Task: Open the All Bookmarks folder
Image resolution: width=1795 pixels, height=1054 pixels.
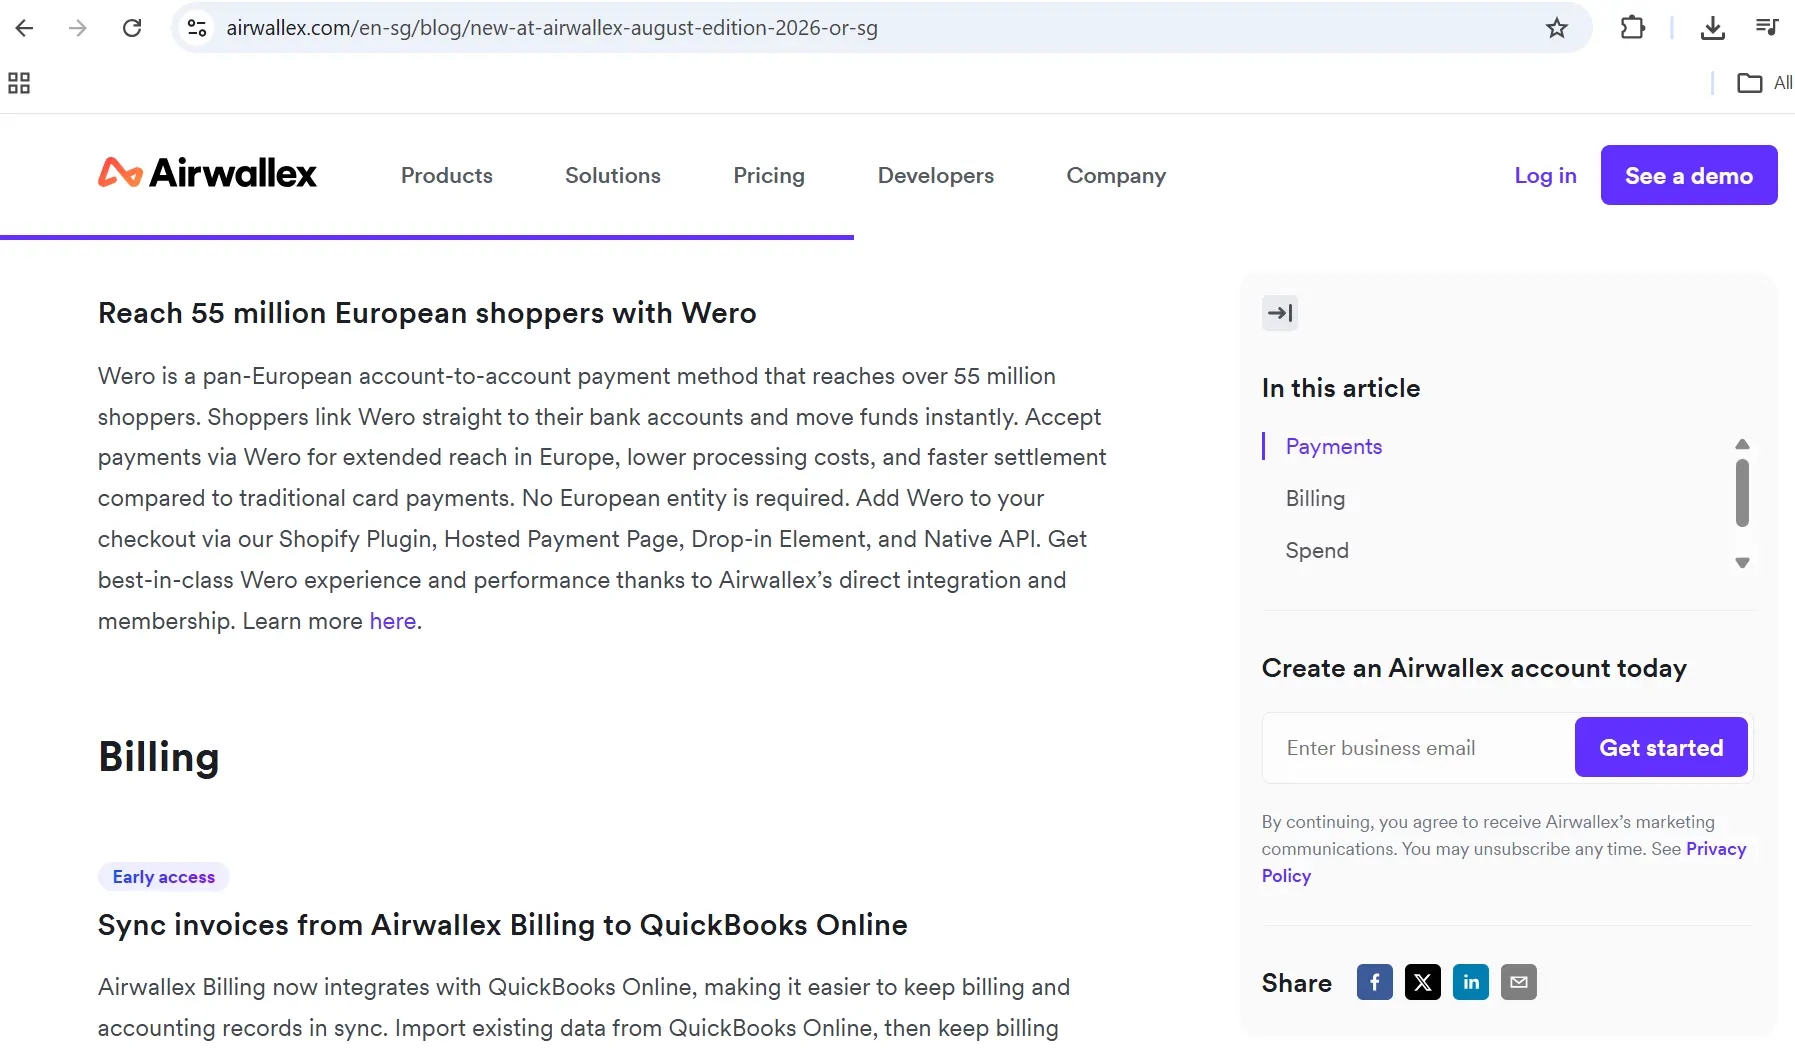Action: click(x=1764, y=83)
